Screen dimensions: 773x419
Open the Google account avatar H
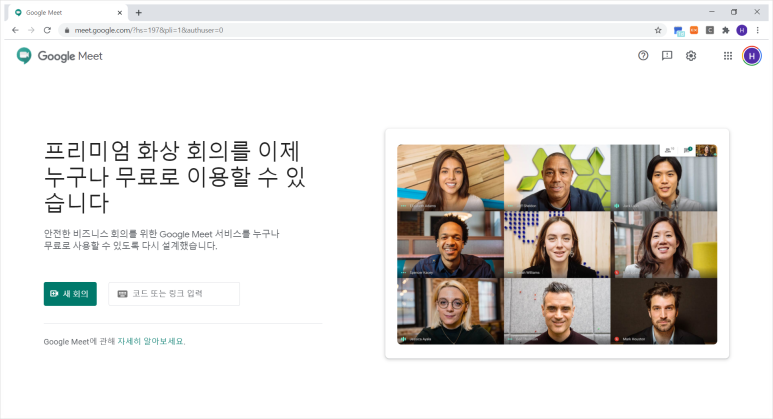[752, 56]
